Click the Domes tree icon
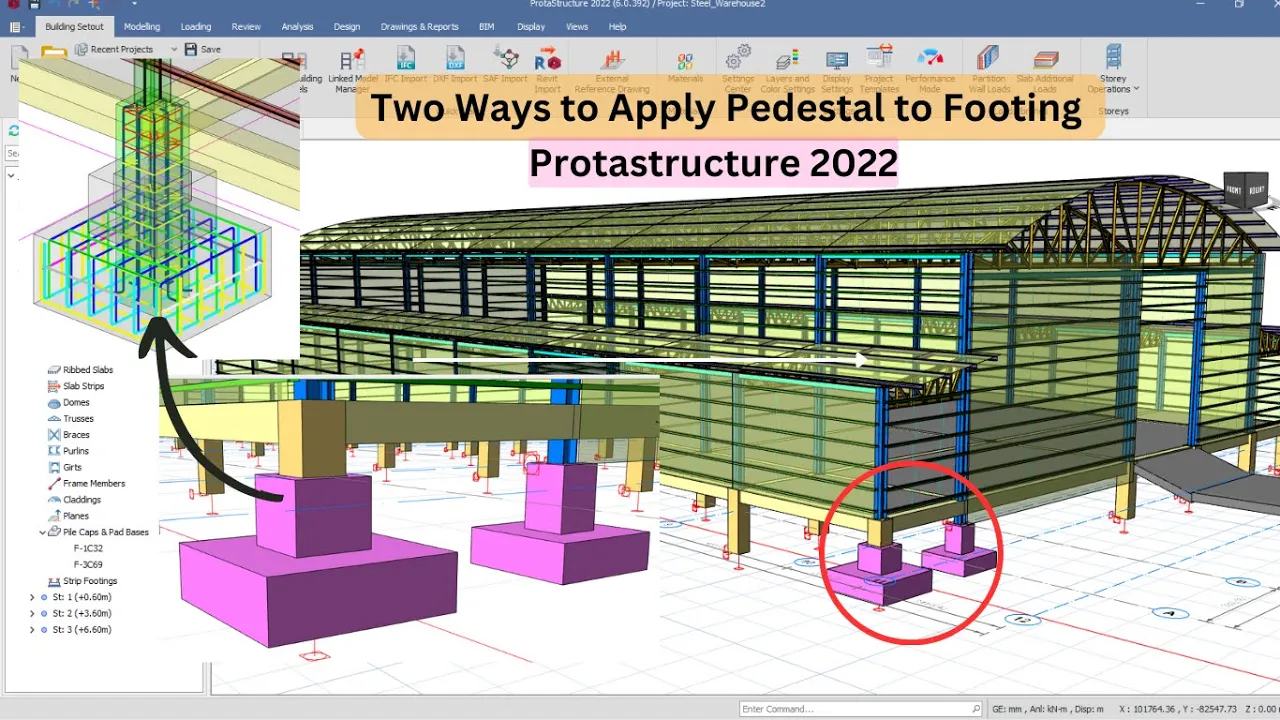Image resolution: width=1280 pixels, height=720 pixels. 54,402
